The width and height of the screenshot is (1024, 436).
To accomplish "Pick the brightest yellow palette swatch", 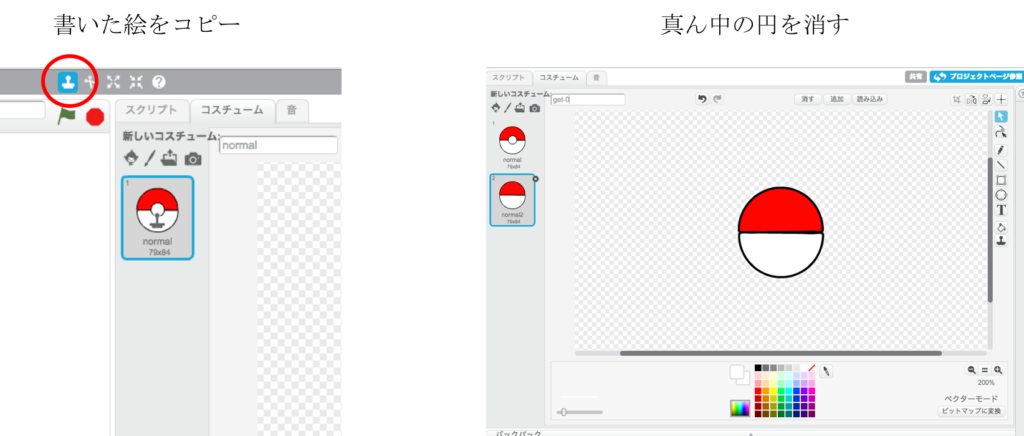I will point(773,390).
